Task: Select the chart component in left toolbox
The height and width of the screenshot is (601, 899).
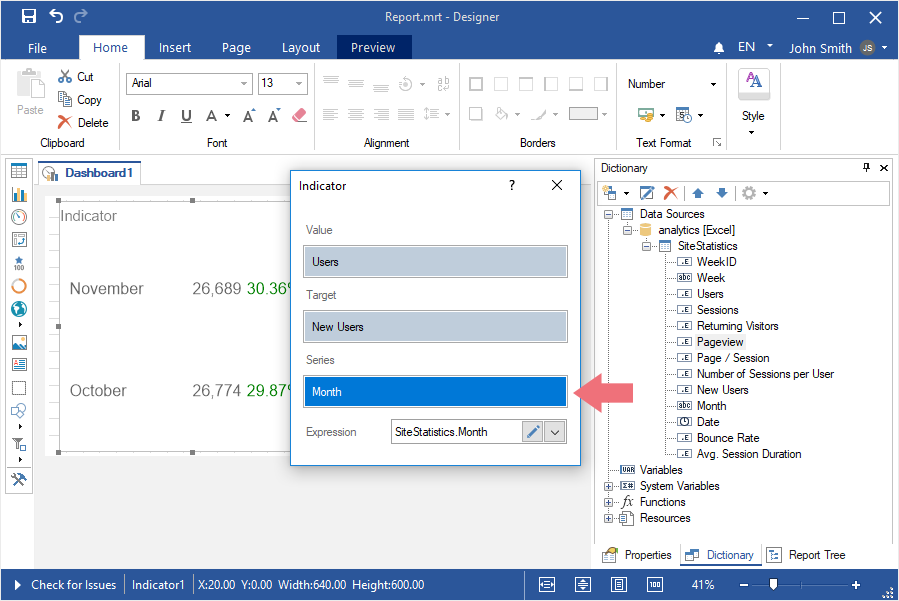Action: 19,194
